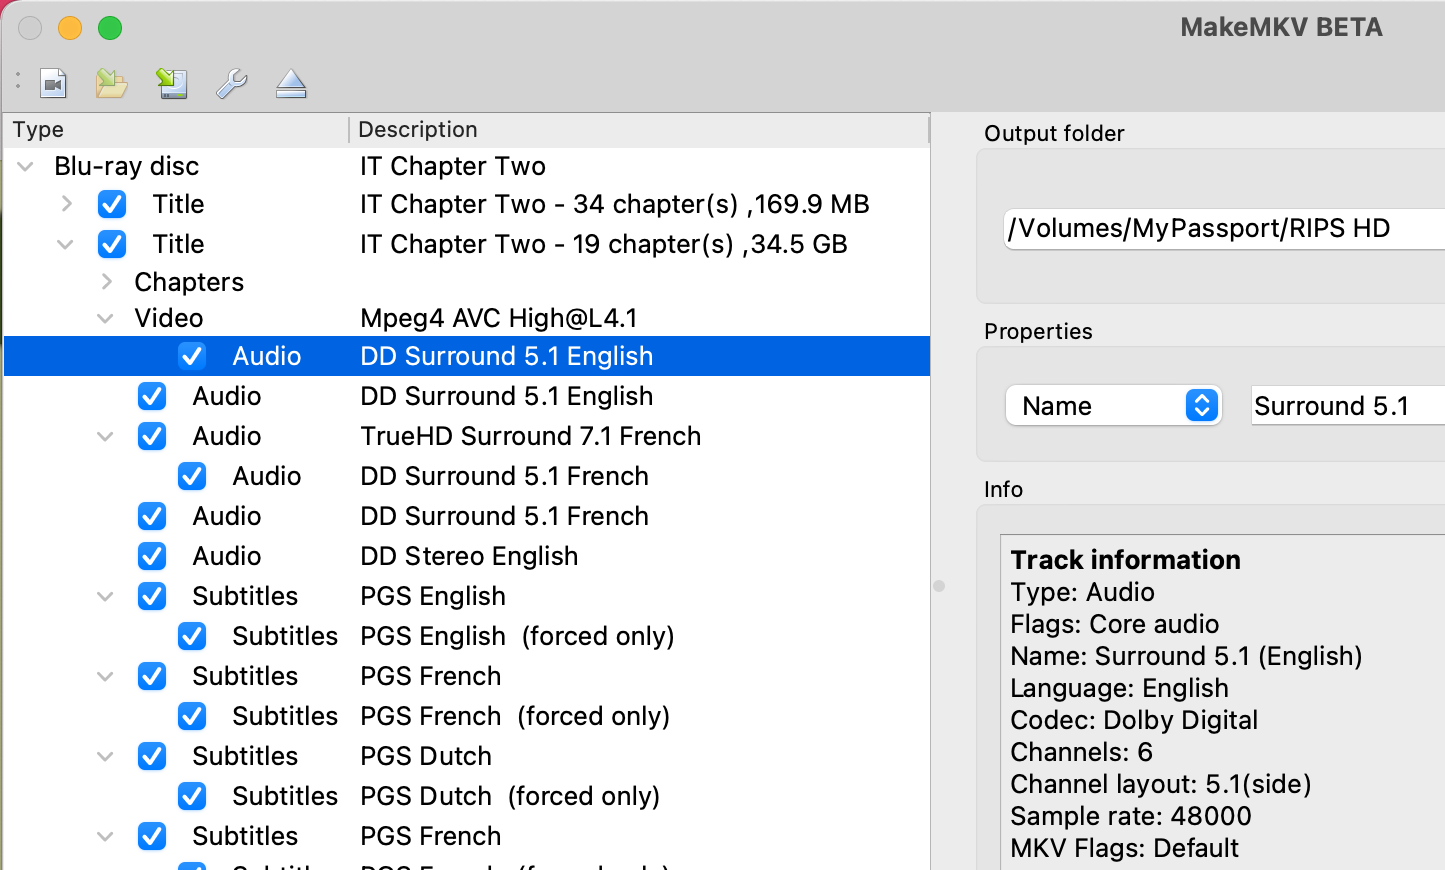Edit the output folder path field
Image resolution: width=1445 pixels, height=870 pixels.
coord(1225,228)
